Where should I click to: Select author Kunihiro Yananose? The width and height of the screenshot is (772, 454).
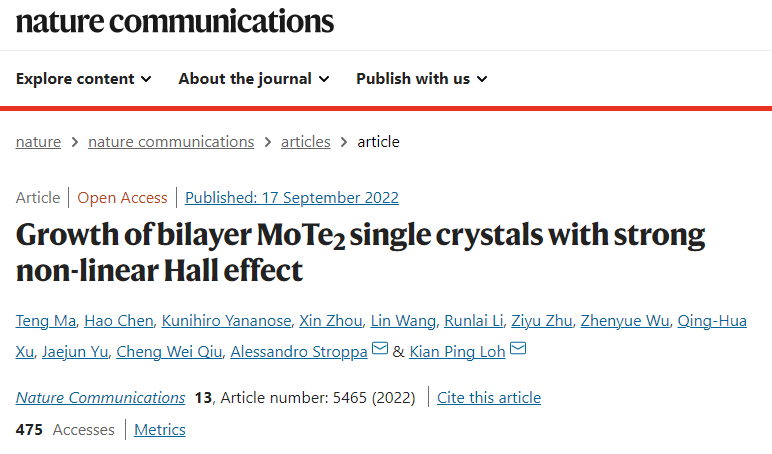(x=226, y=321)
